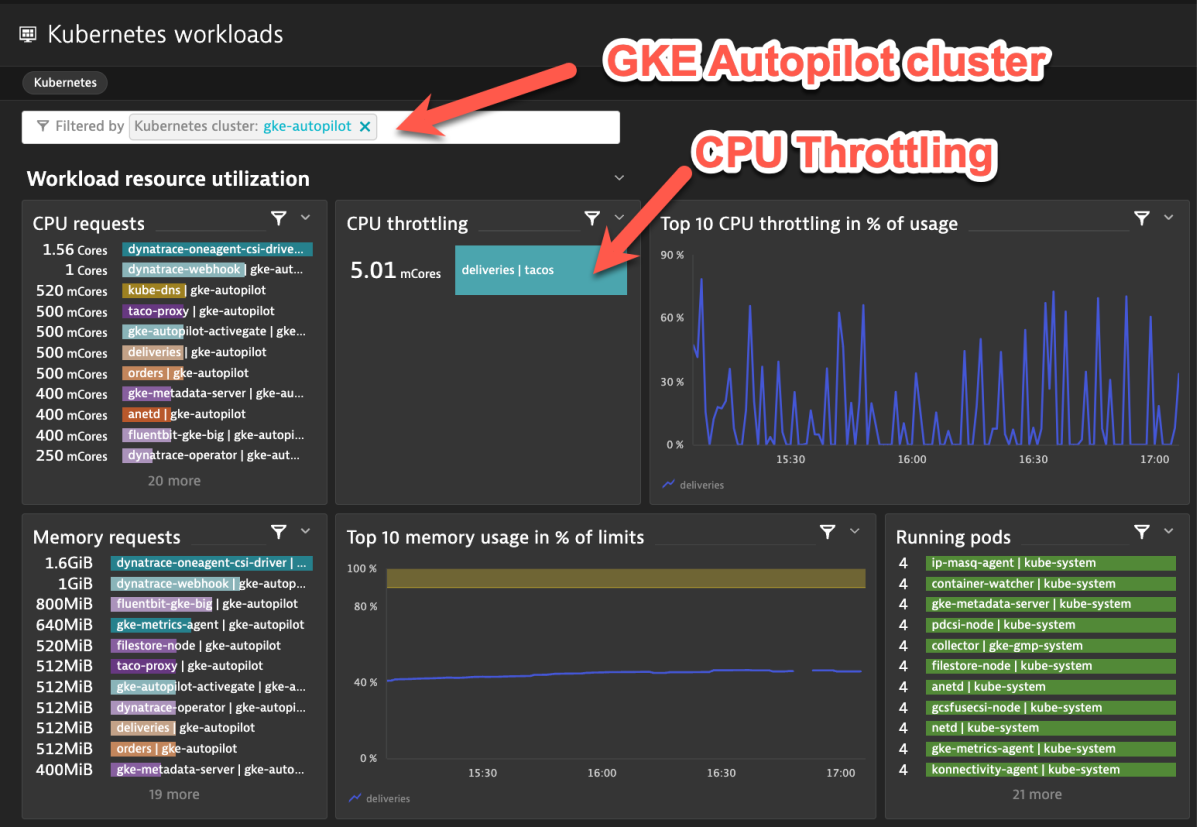Show 20 more CPU requests entries

click(173, 480)
